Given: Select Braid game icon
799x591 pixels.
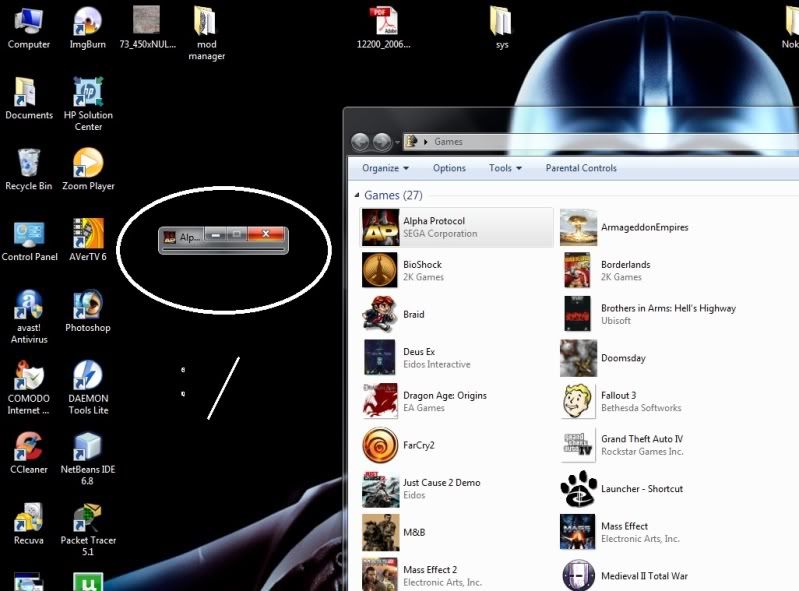Looking at the screenshot, I should (x=380, y=314).
